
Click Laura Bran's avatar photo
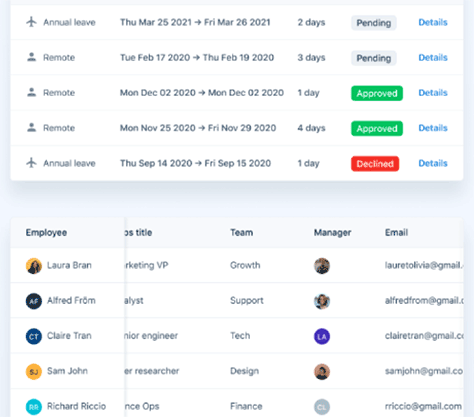click(34, 266)
